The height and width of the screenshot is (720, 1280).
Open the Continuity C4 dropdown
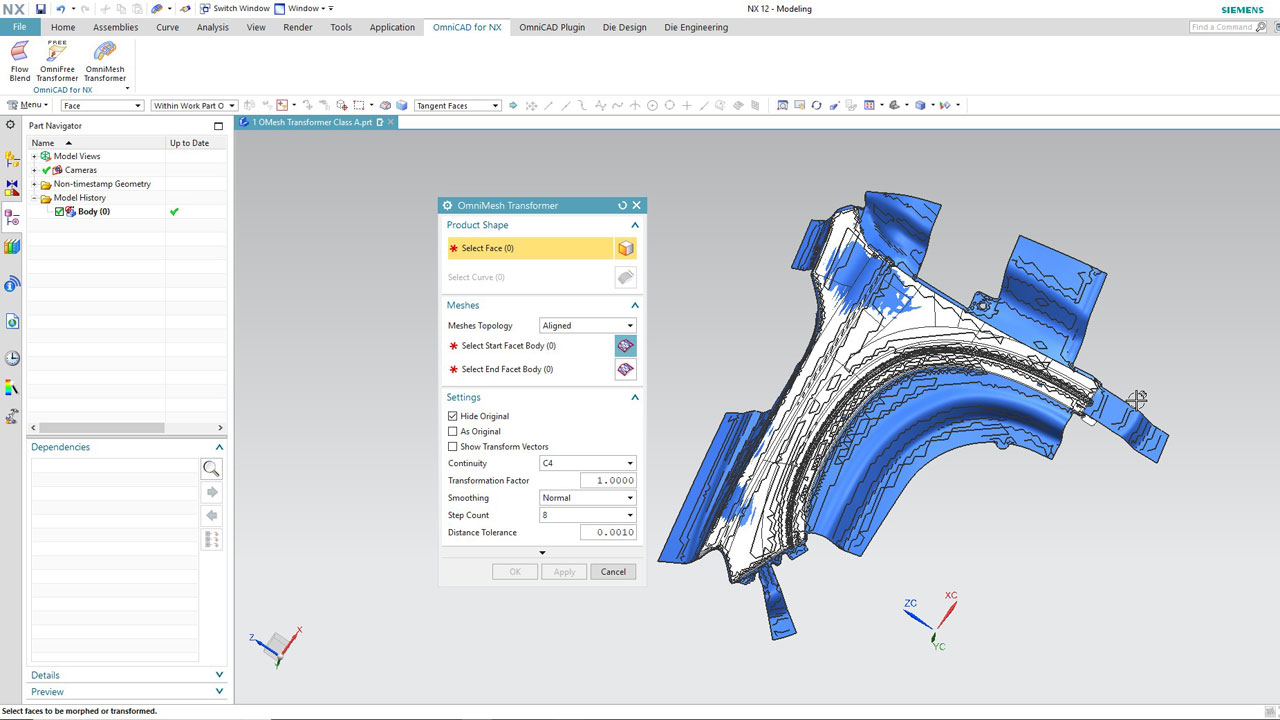click(x=587, y=463)
